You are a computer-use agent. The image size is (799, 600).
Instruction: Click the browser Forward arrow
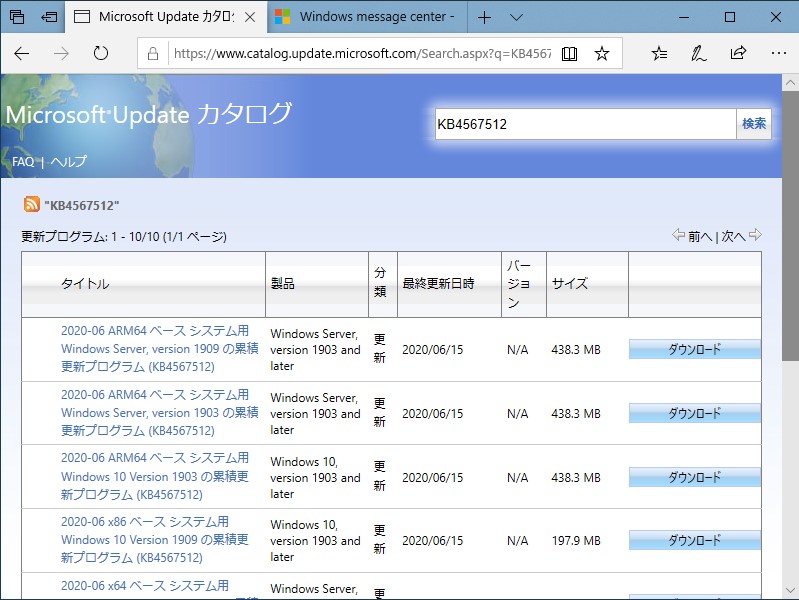61,53
